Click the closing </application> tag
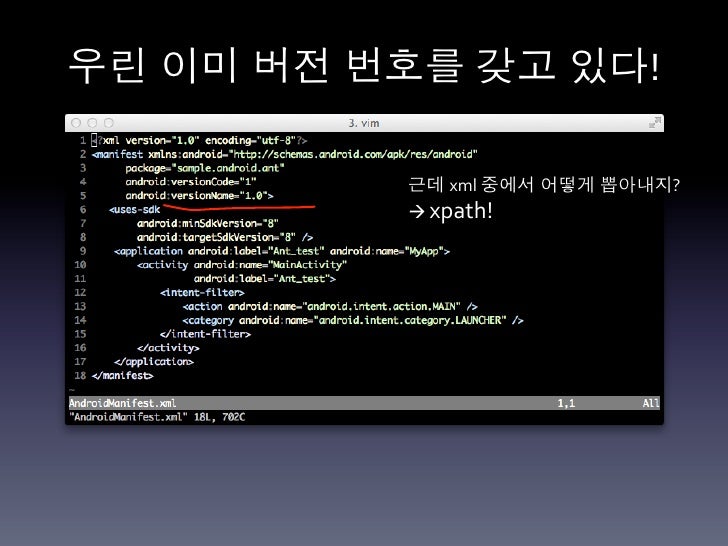 [154, 362]
